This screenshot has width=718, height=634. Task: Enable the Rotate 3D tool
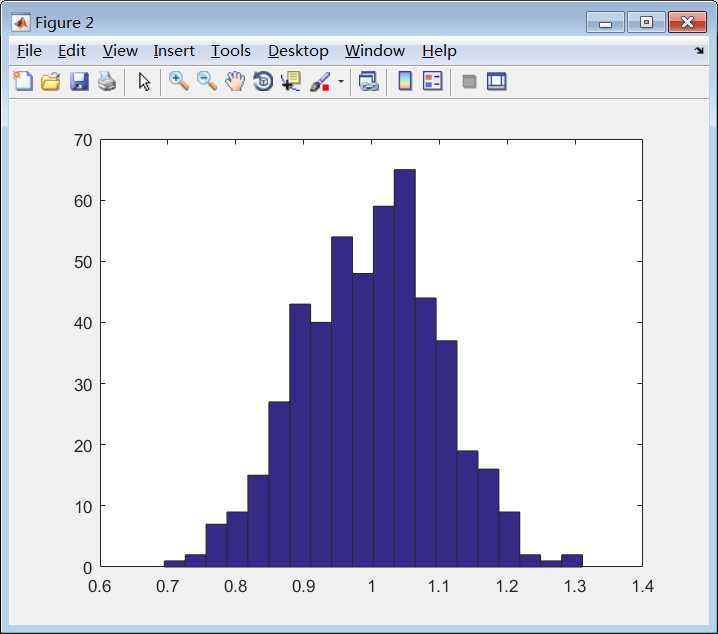pyautogui.click(x=263, y=81)
